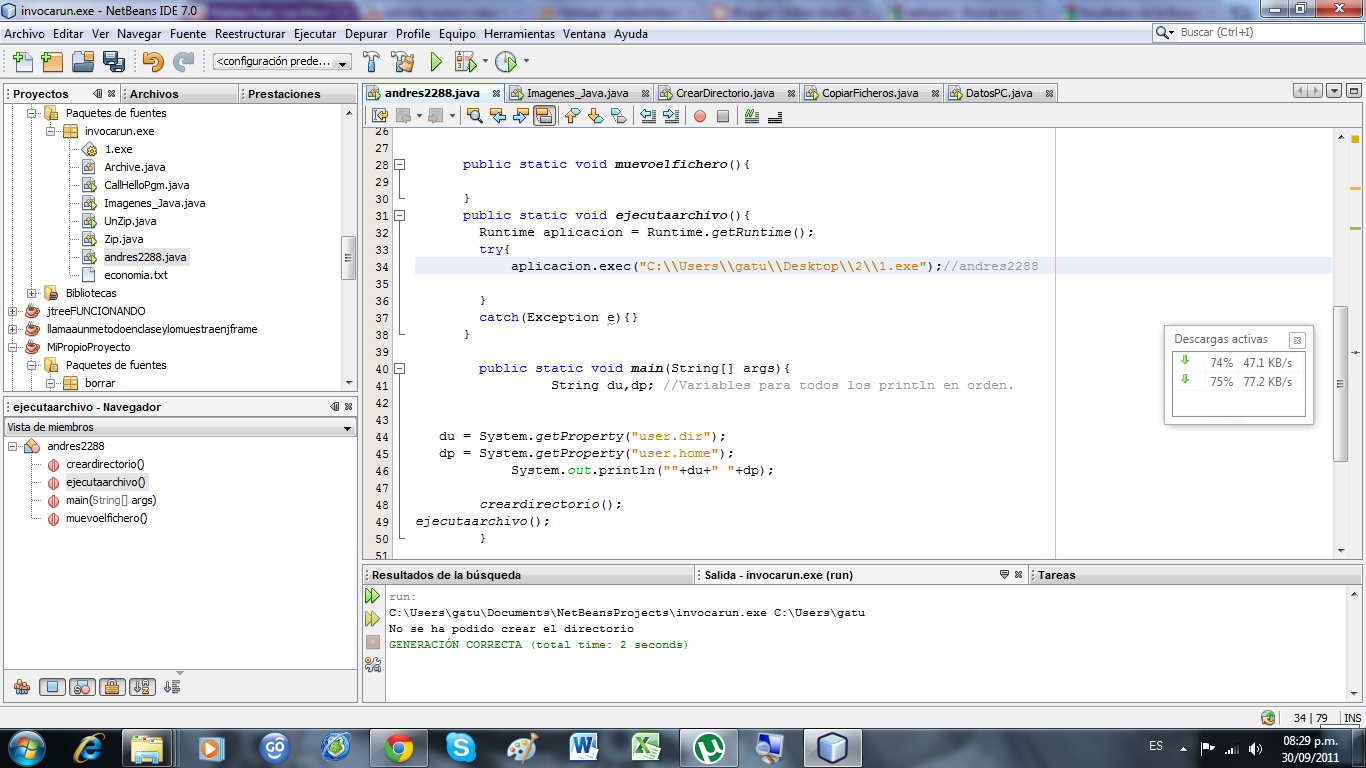1366x768 pixels.
Task: Open uTorrent from the taskbar
Action: (x=709, y=747)
